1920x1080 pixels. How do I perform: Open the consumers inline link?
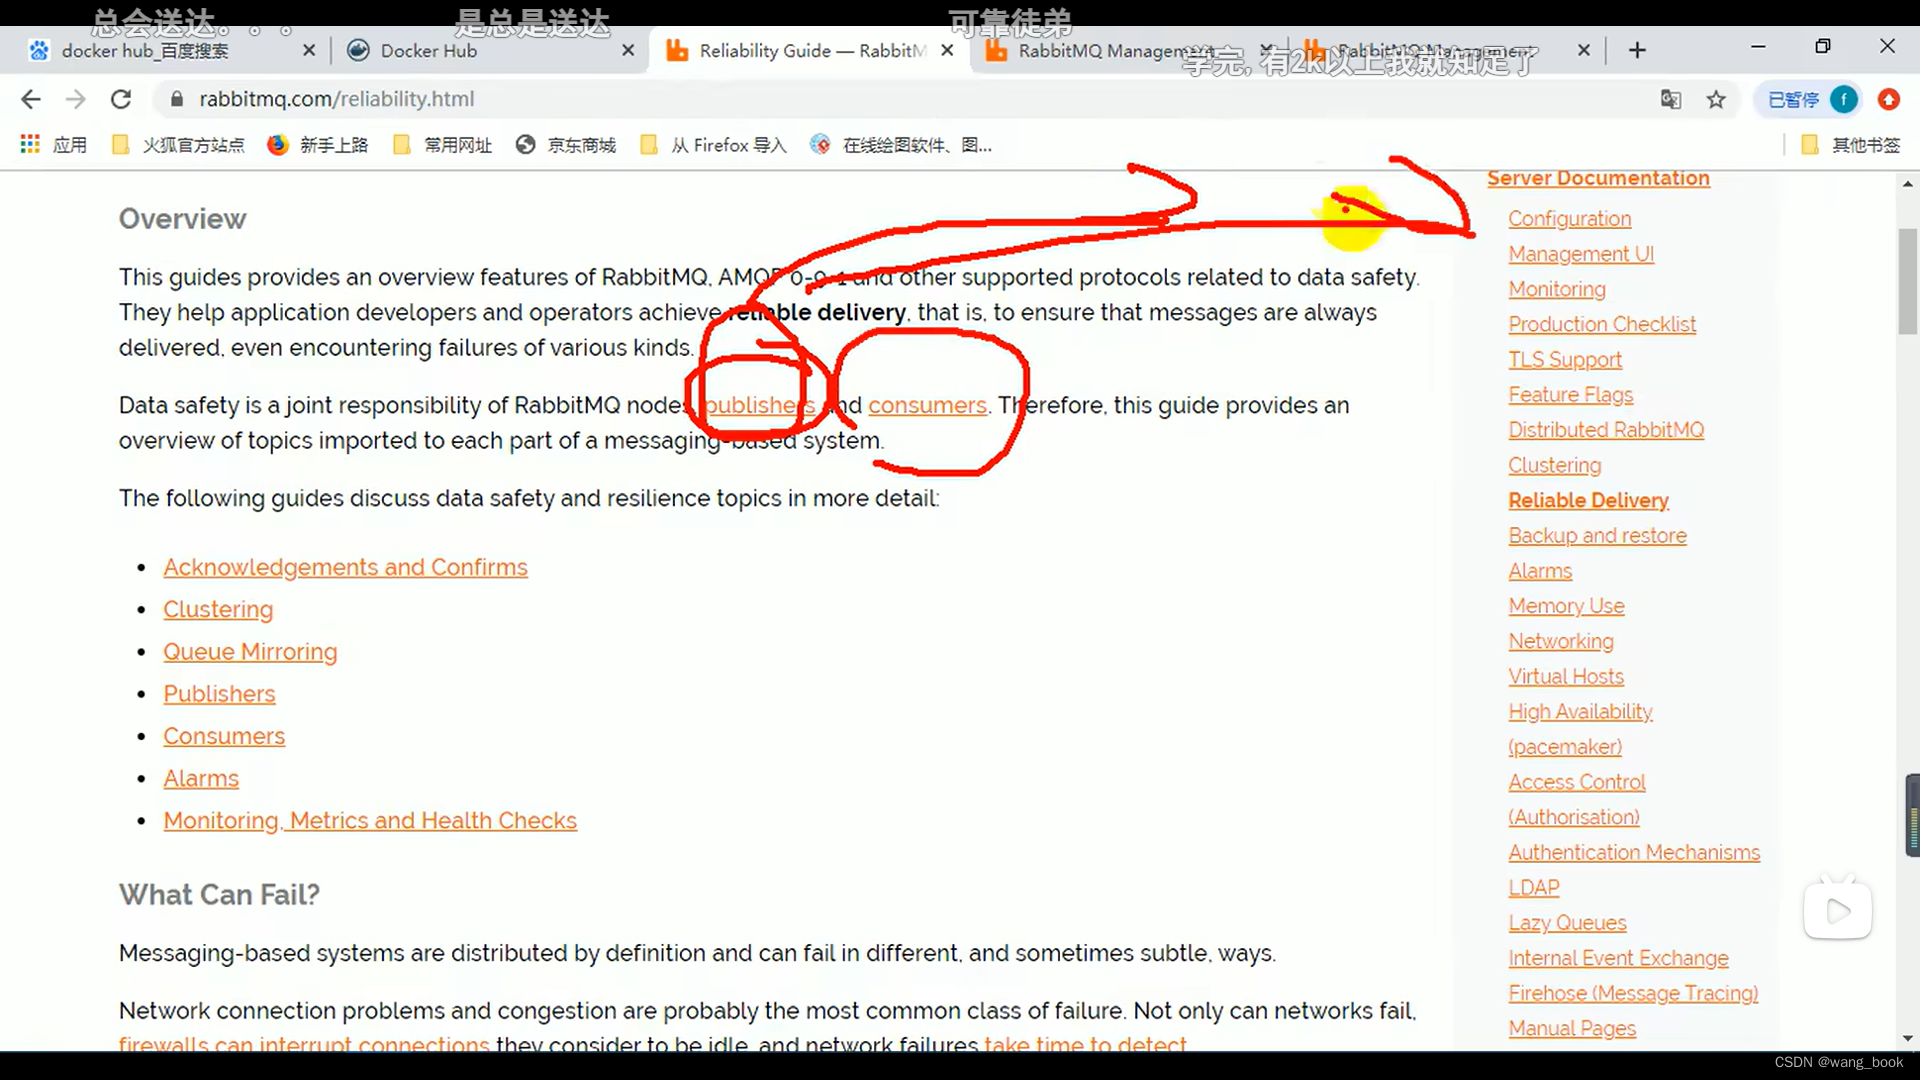927,405
